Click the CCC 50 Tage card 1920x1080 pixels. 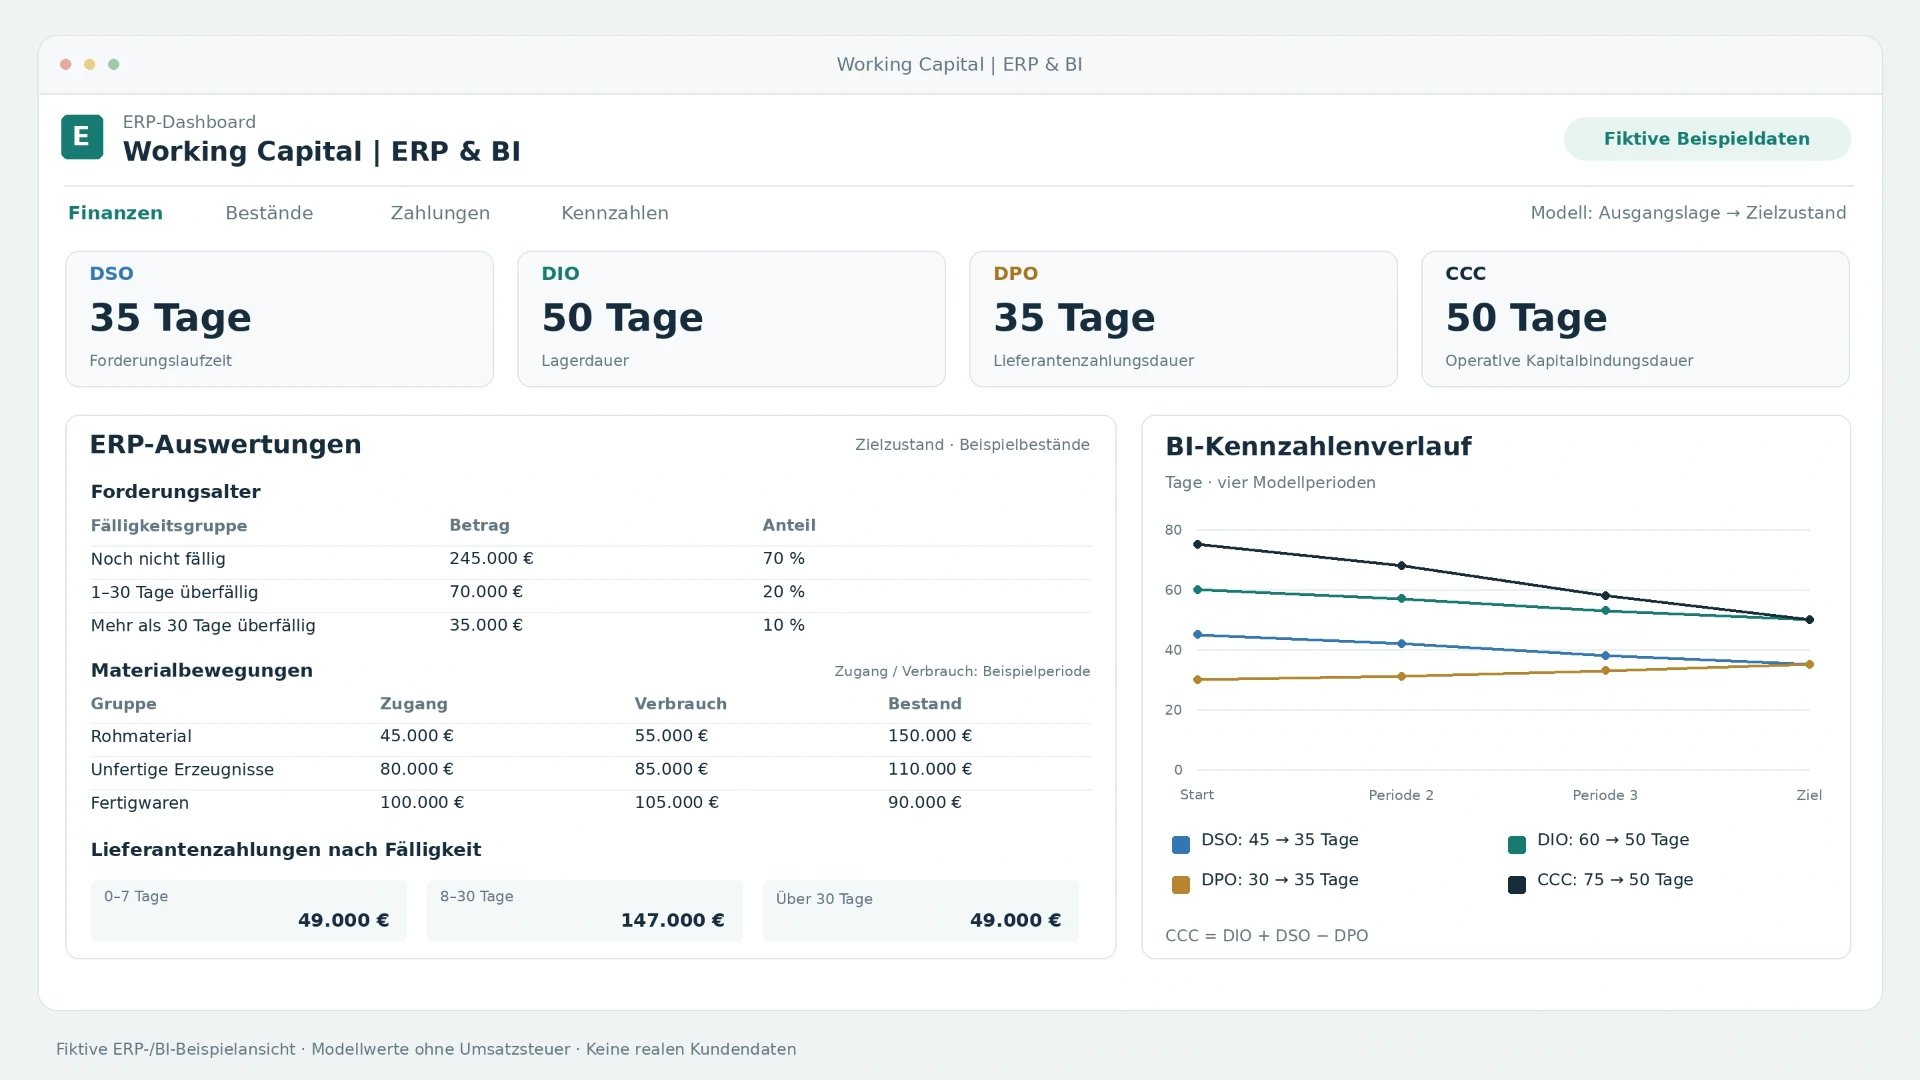1635,319
